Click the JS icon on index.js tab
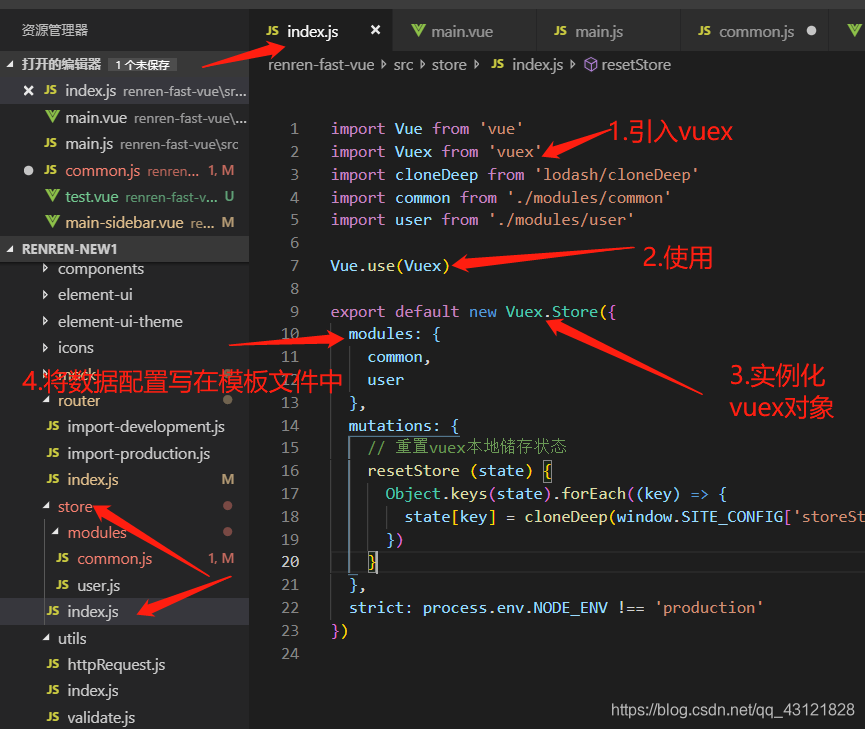Viewport: 865px width, 729px height. (273, 31)
